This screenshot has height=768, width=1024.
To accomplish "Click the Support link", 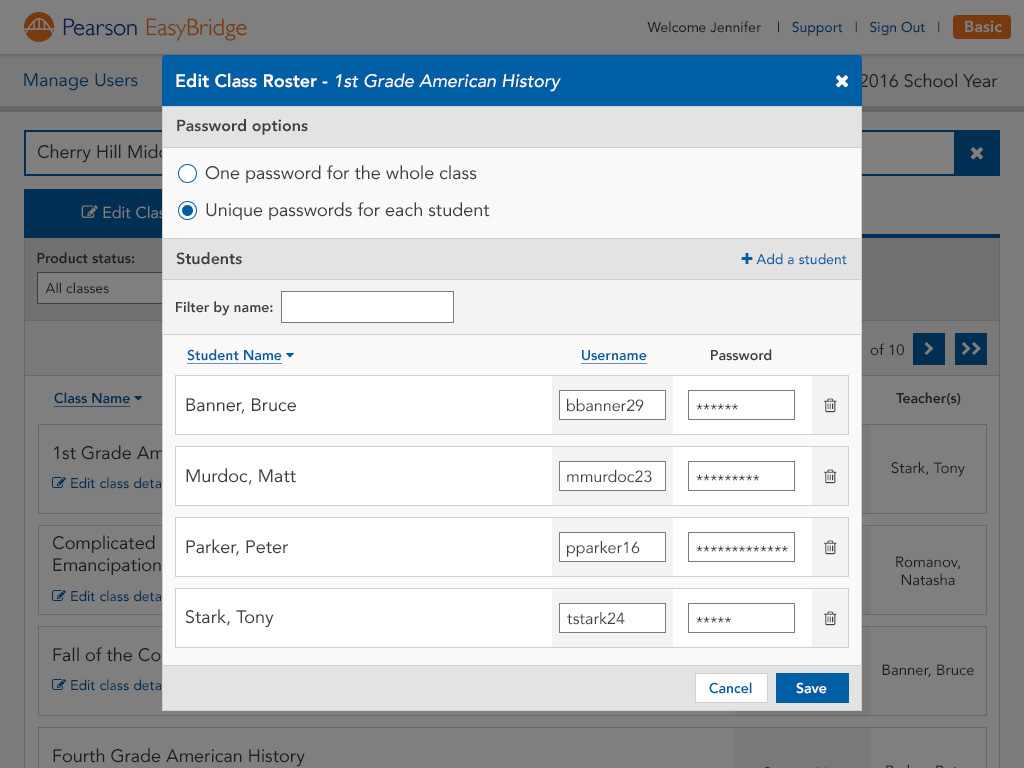I will (816, 27).
